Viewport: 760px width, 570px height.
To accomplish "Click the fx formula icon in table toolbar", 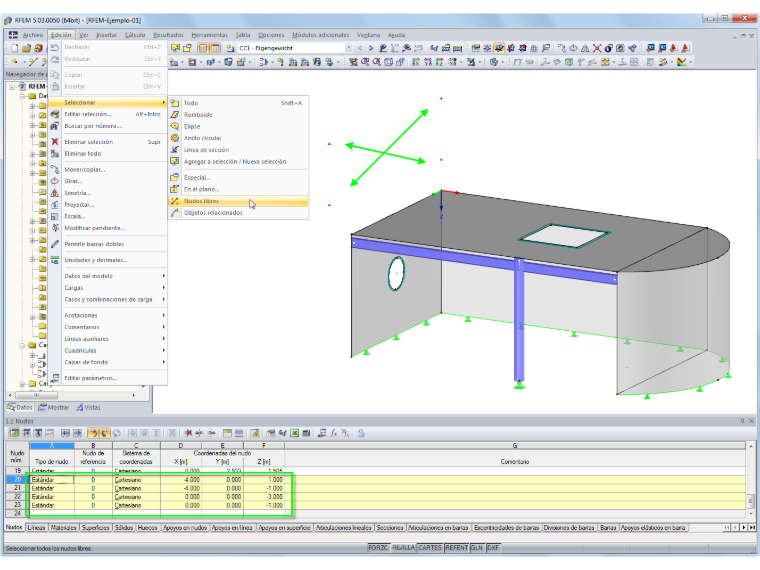I will tap(333, 433).
